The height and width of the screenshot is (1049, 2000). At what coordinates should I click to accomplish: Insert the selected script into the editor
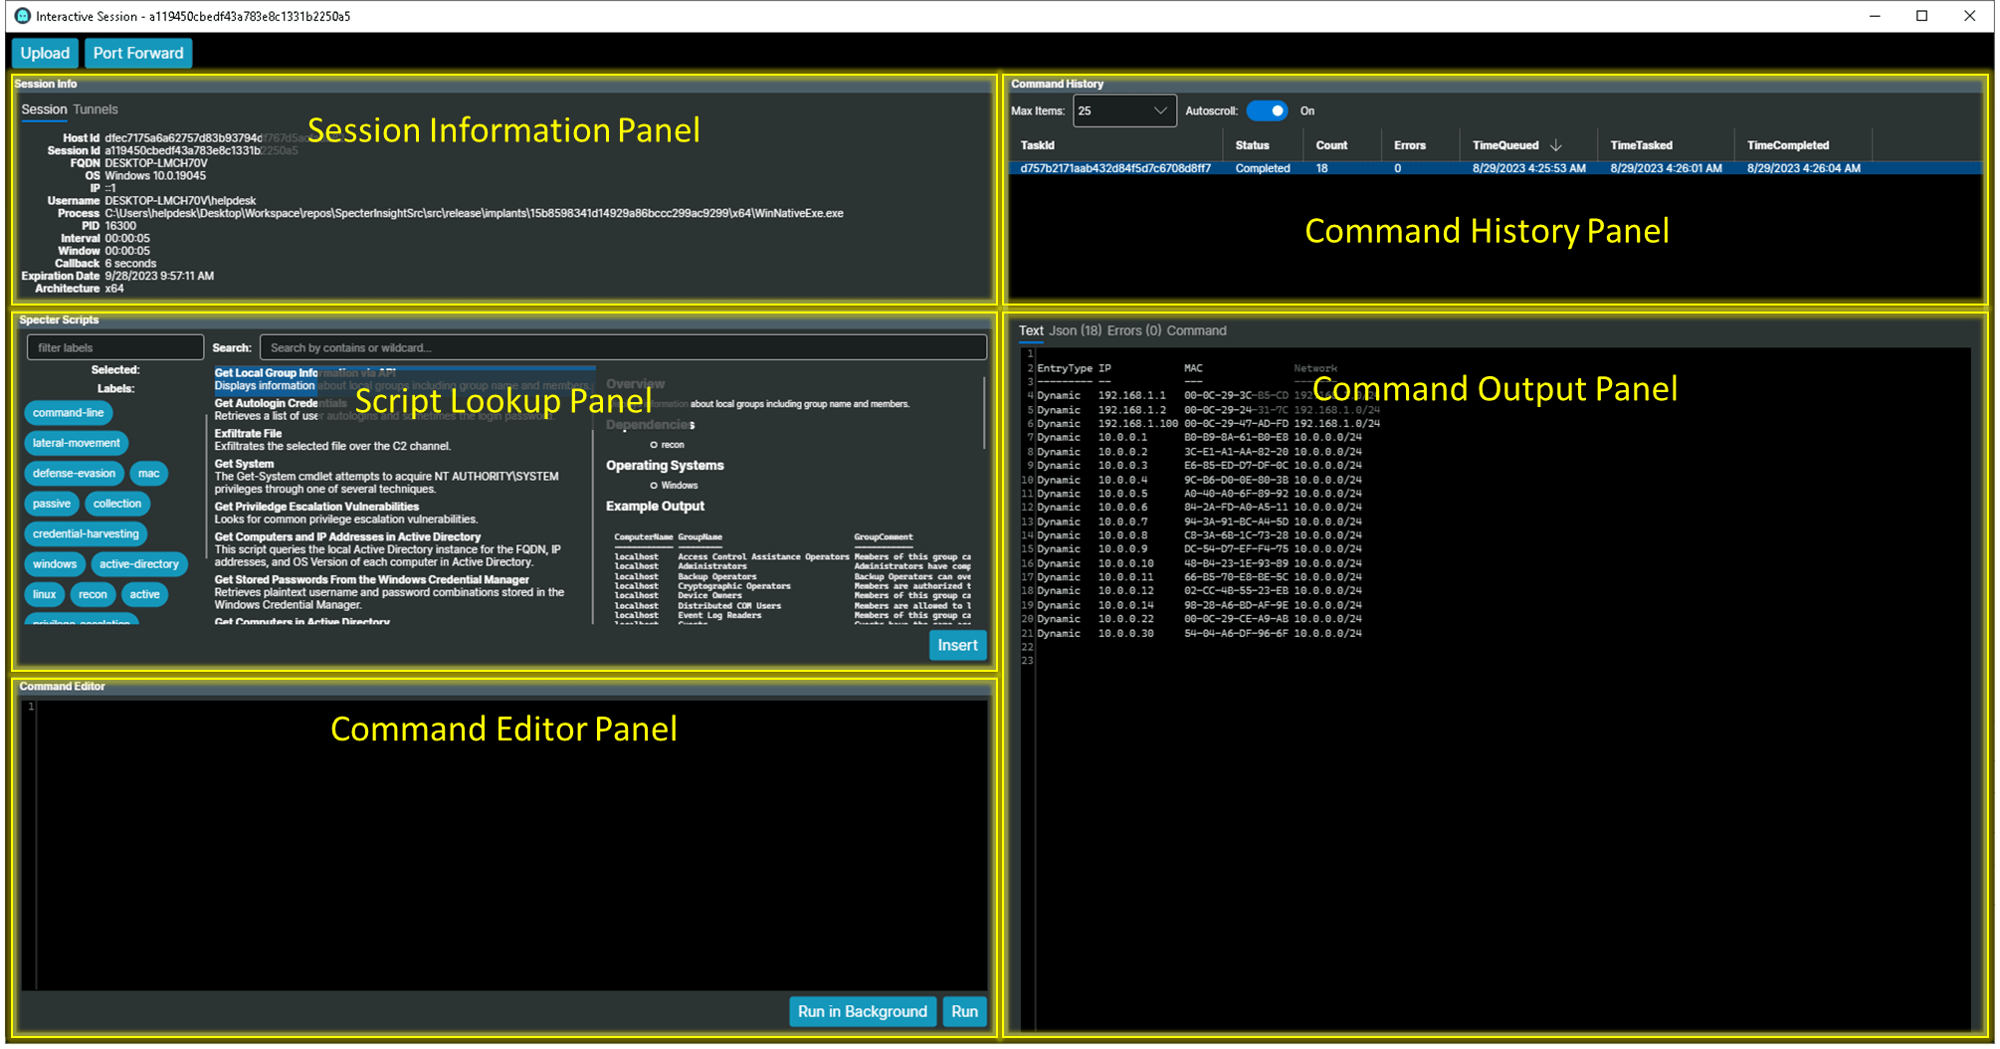[957, 646]
